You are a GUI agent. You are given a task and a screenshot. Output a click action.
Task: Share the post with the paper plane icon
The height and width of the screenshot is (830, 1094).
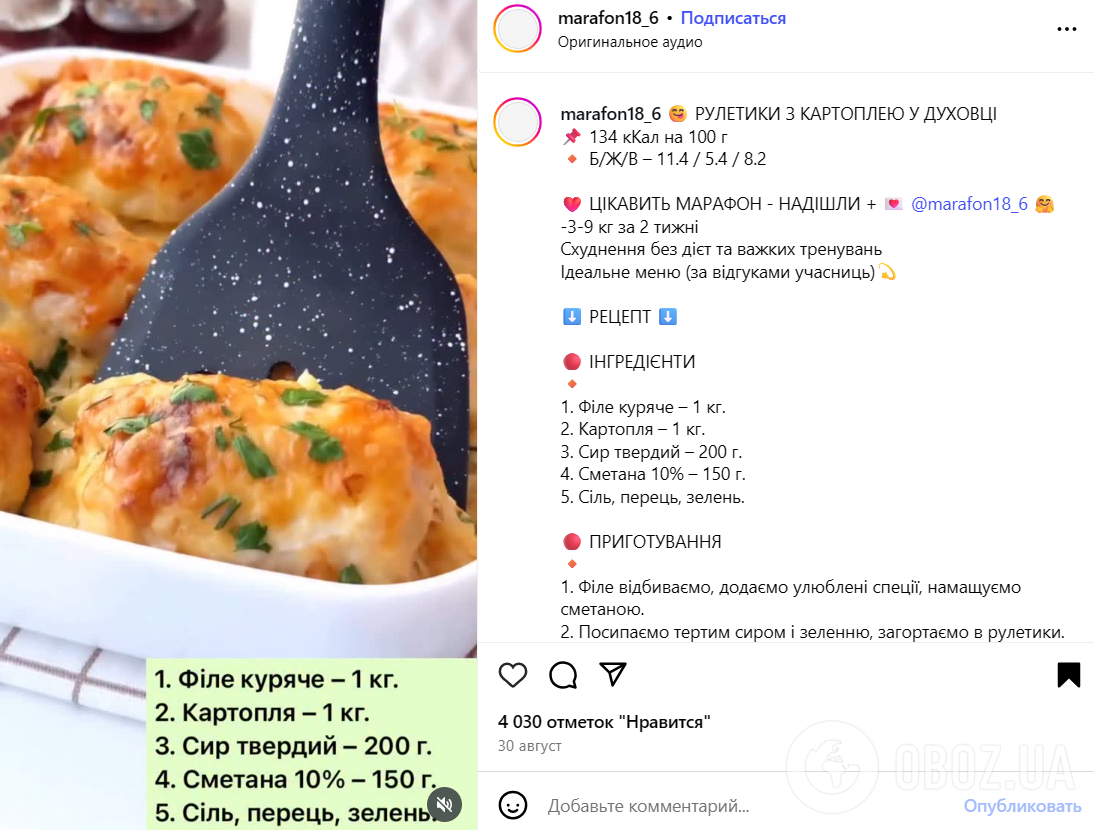click(x=613, y=674)
